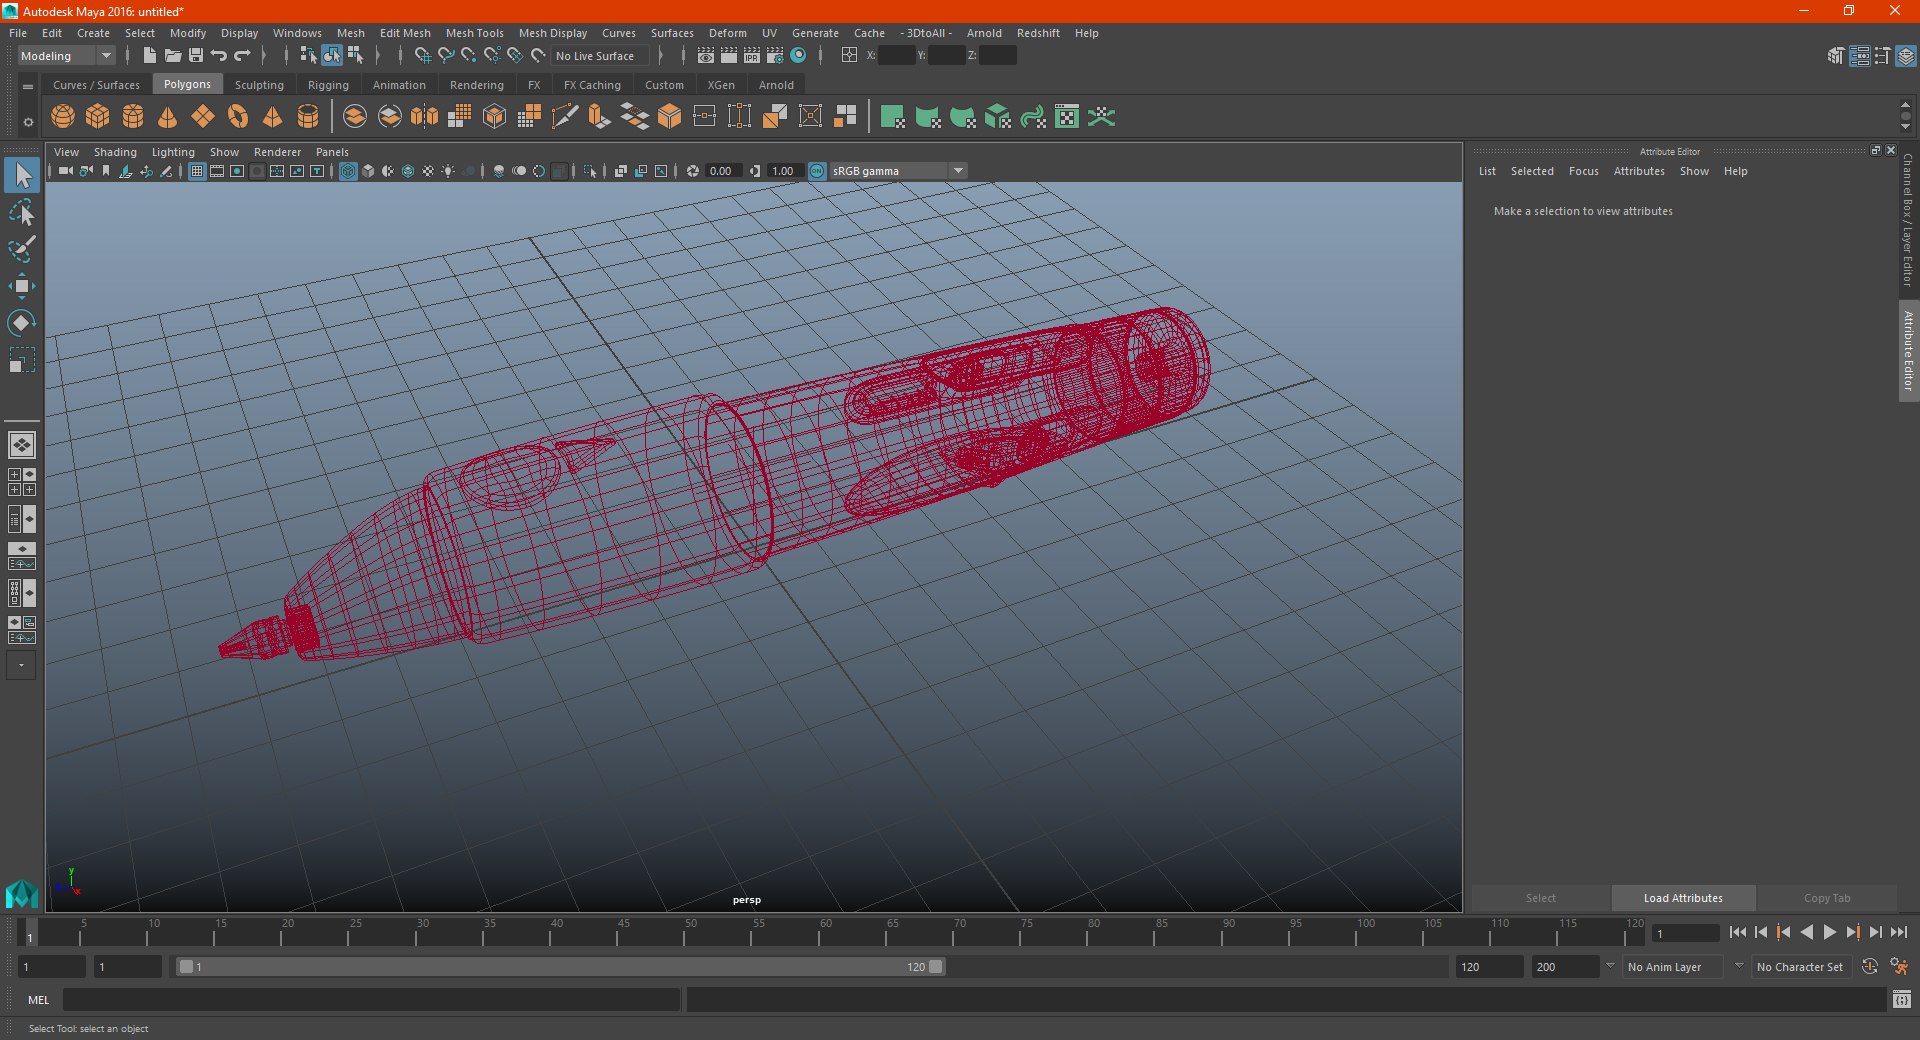This screenshot has width=1920, height=1040.
Task: Switch to the Sculpting shelf tab
Action: tap(259, 85)
